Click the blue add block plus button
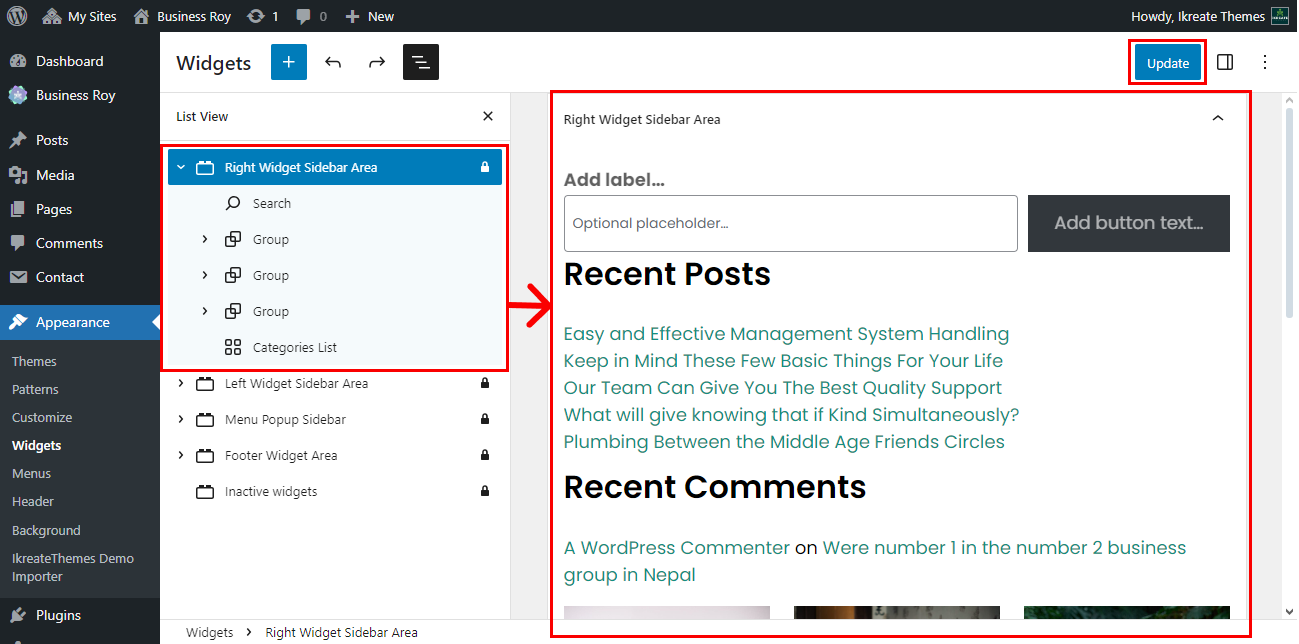The image size is (1299, 644). coord(289,62)
